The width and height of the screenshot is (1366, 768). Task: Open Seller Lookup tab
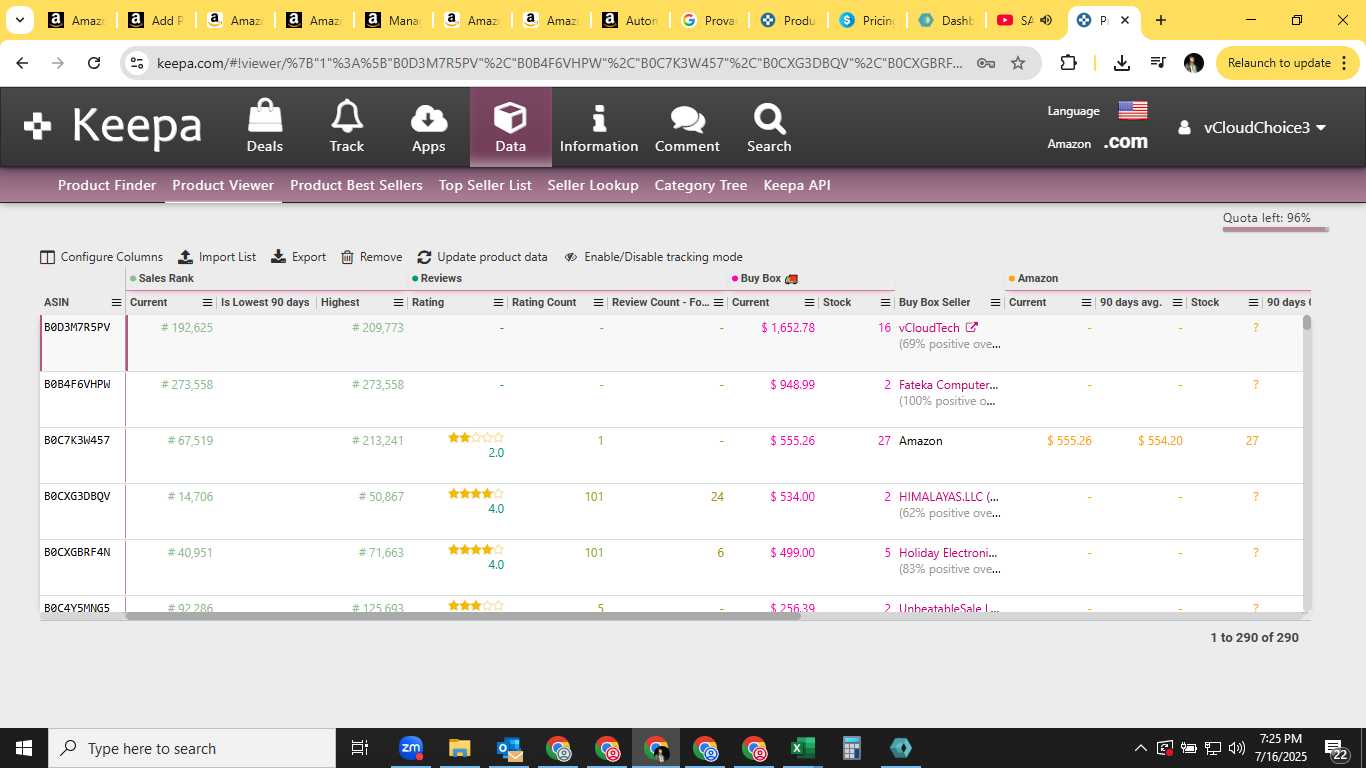coord(593,185)
